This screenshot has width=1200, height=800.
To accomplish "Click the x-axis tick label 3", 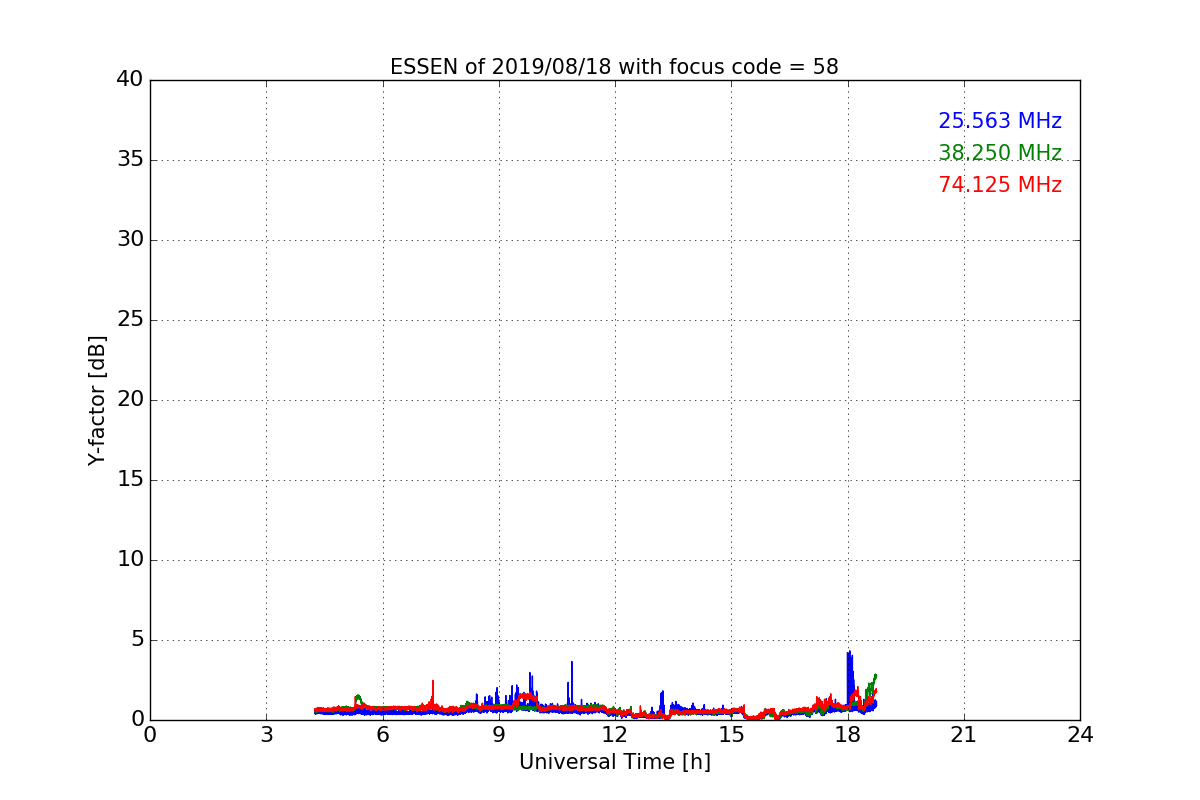I will [266, 735].
